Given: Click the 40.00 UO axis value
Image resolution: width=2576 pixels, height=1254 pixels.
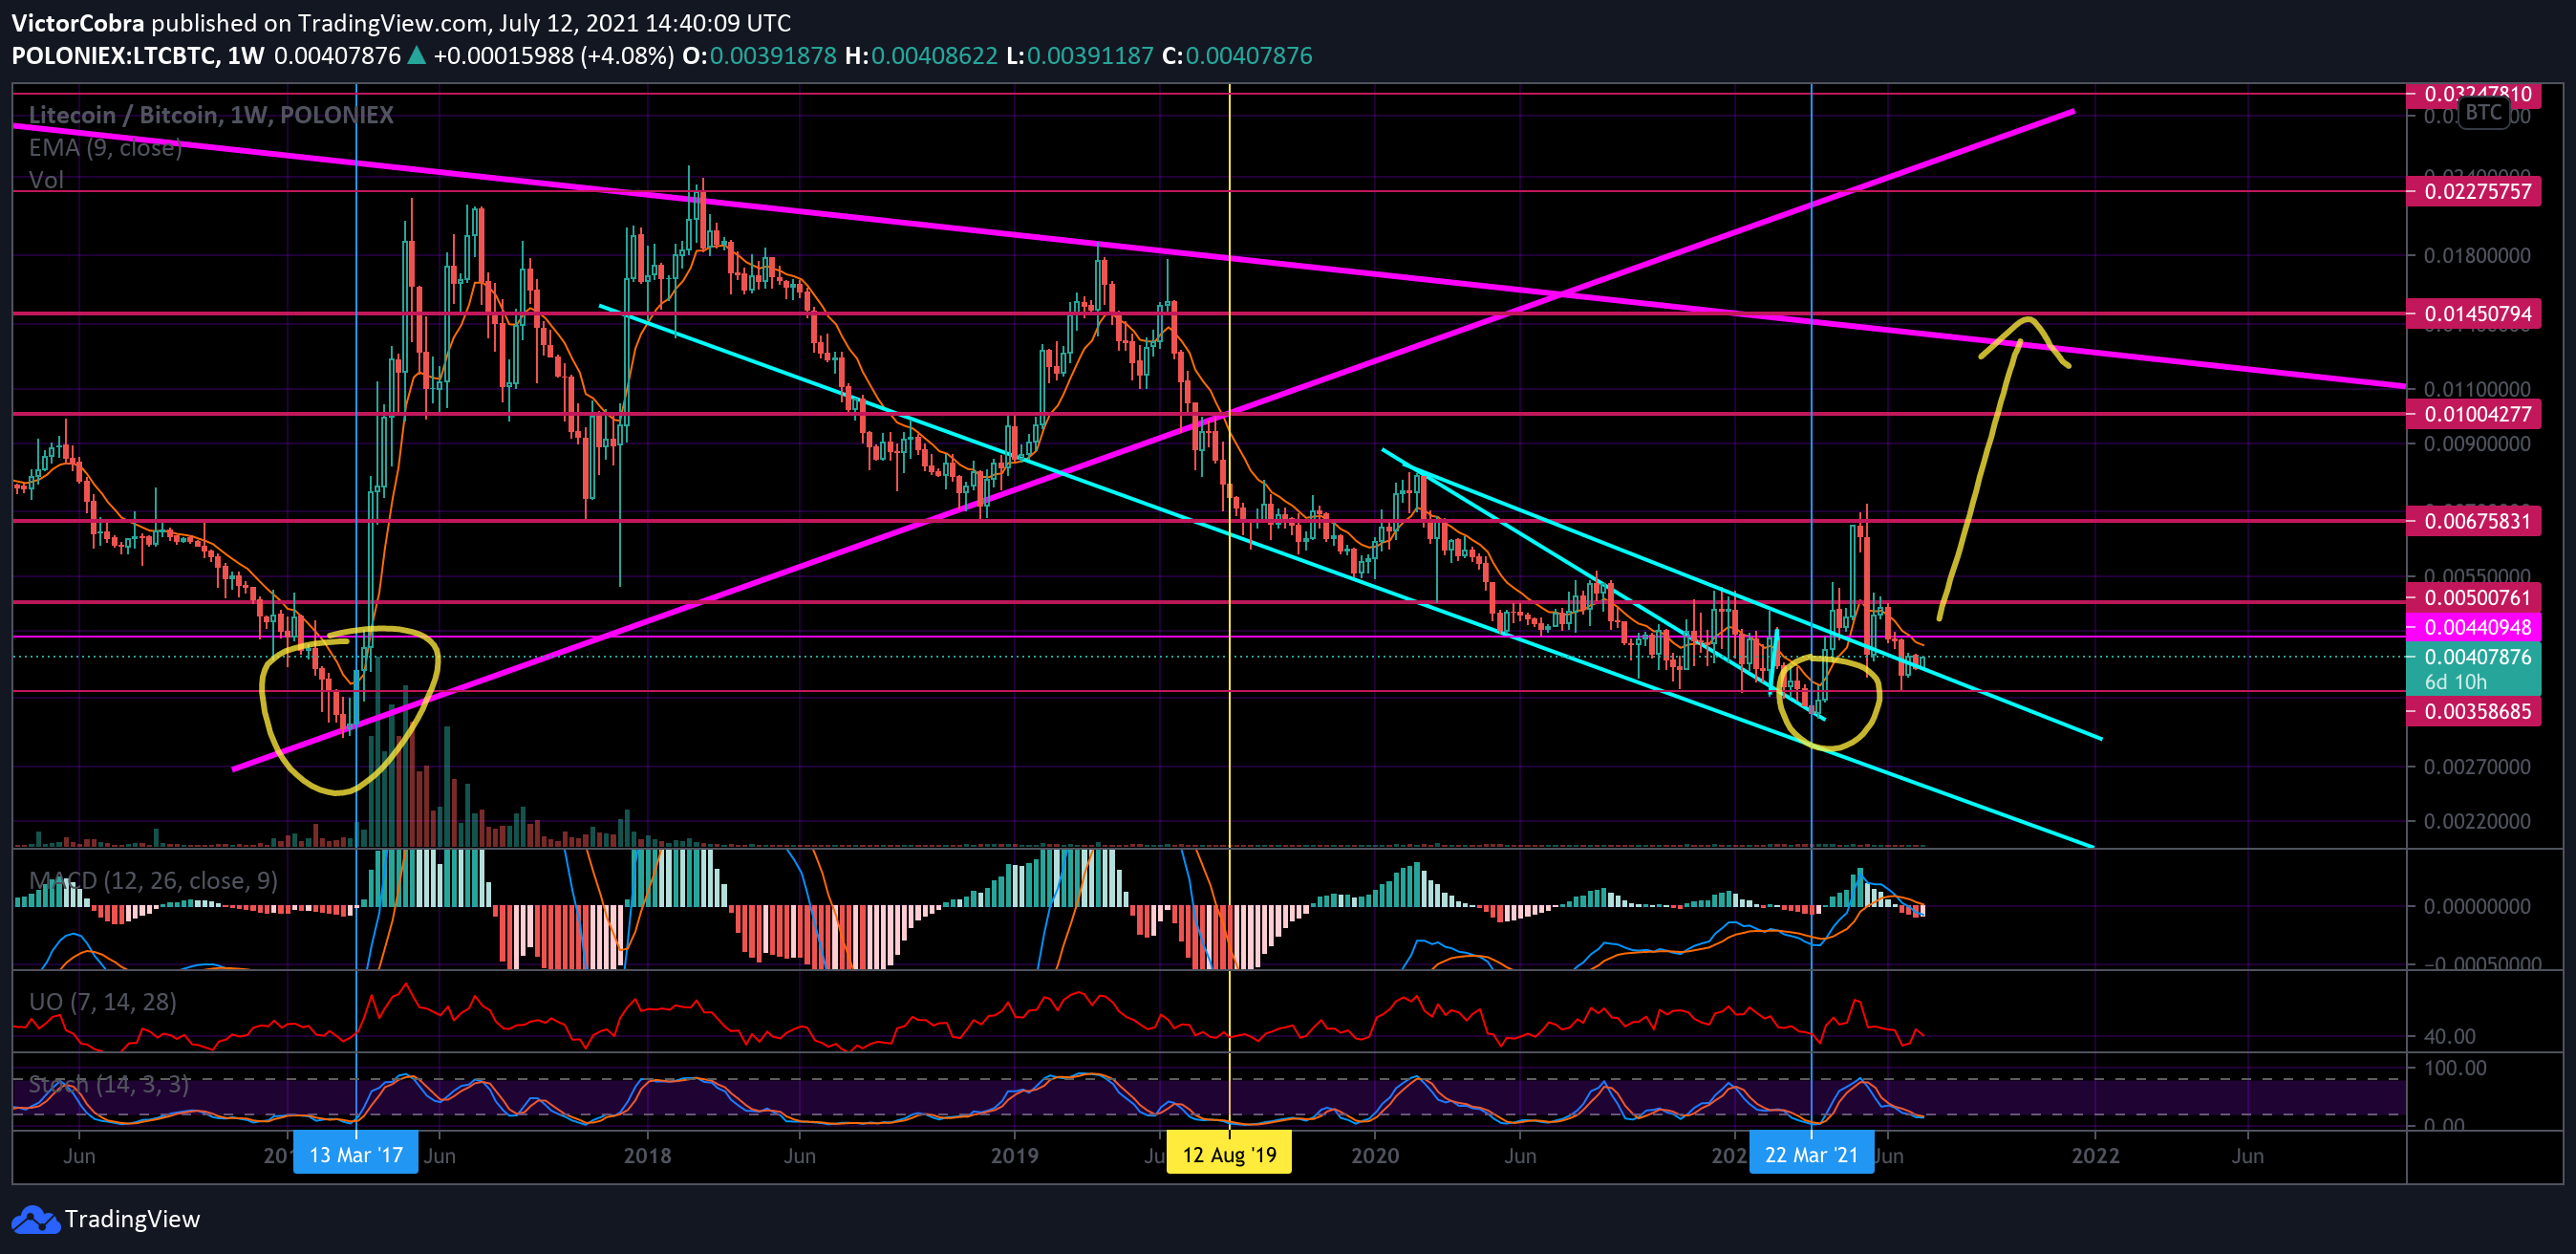Looking at the screenshot, I should 2449,1036.
